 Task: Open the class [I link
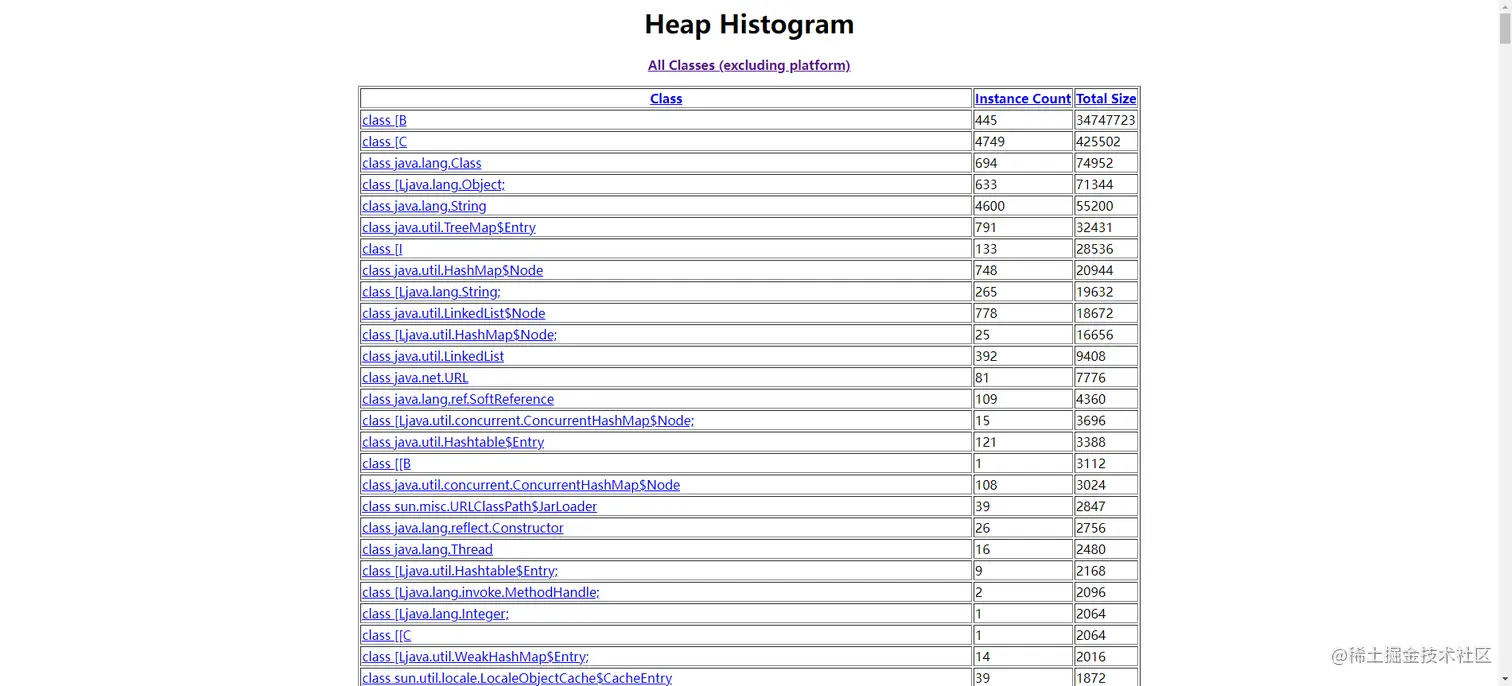[382, 249]
